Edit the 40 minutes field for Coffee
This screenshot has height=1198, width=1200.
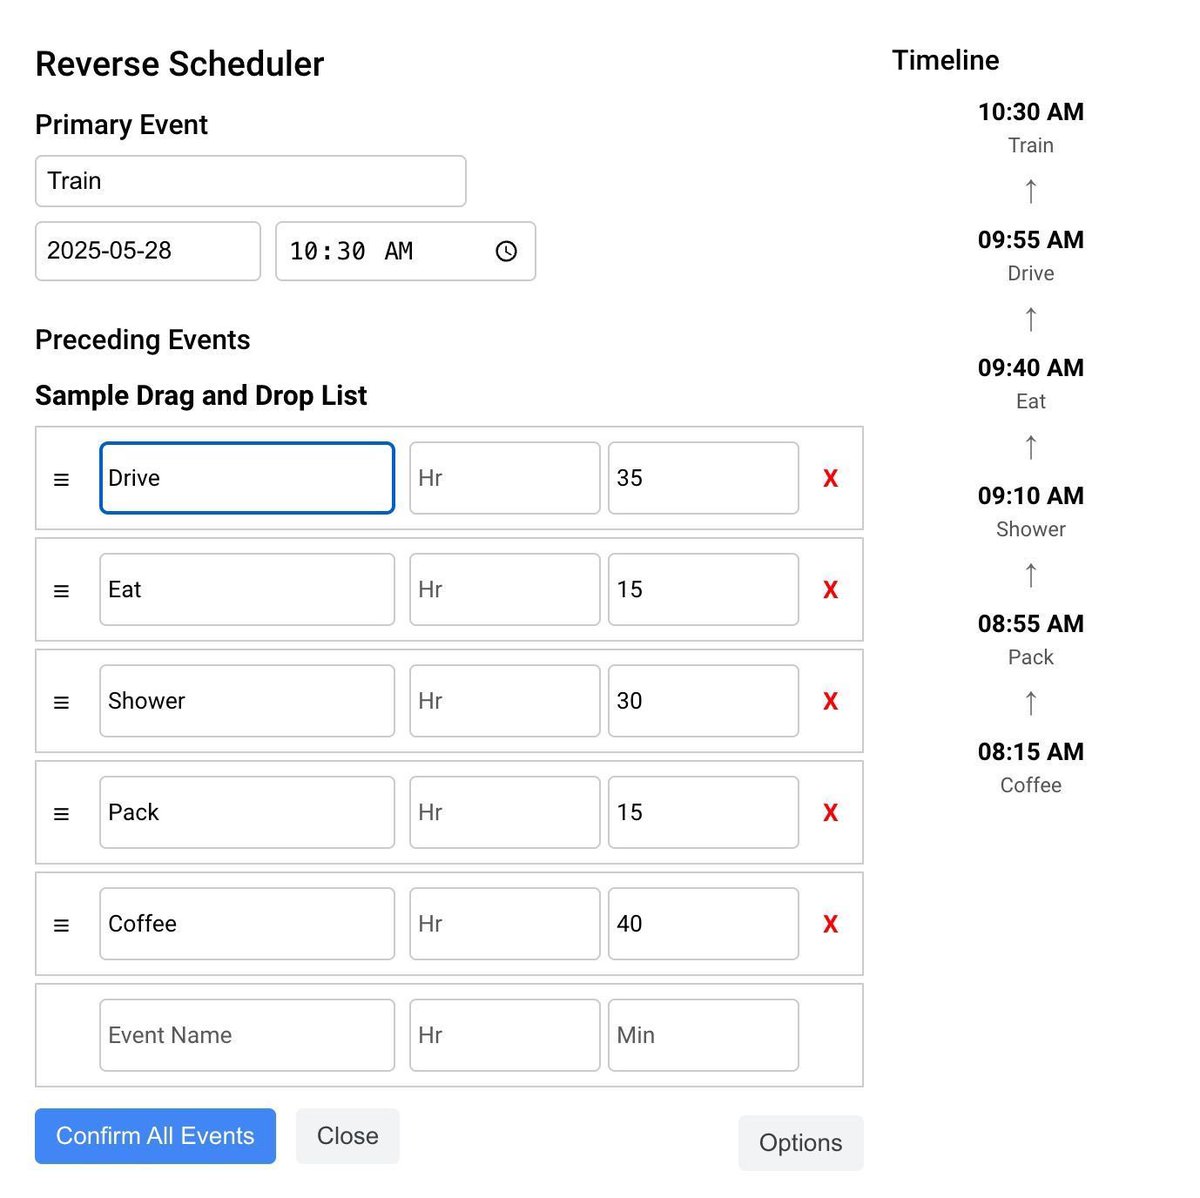point(704,924)
